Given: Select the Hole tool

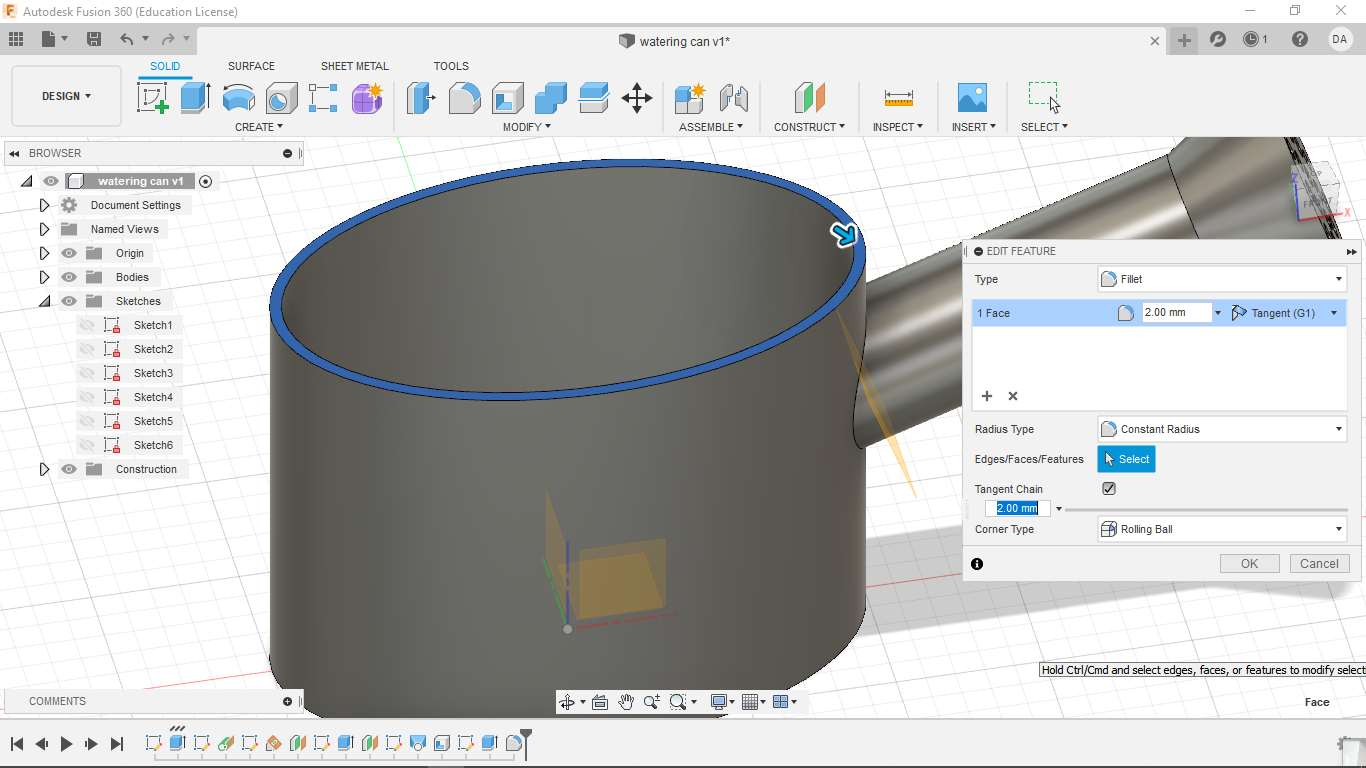Looking at the screenshot, I should click(x=281, y=98).
